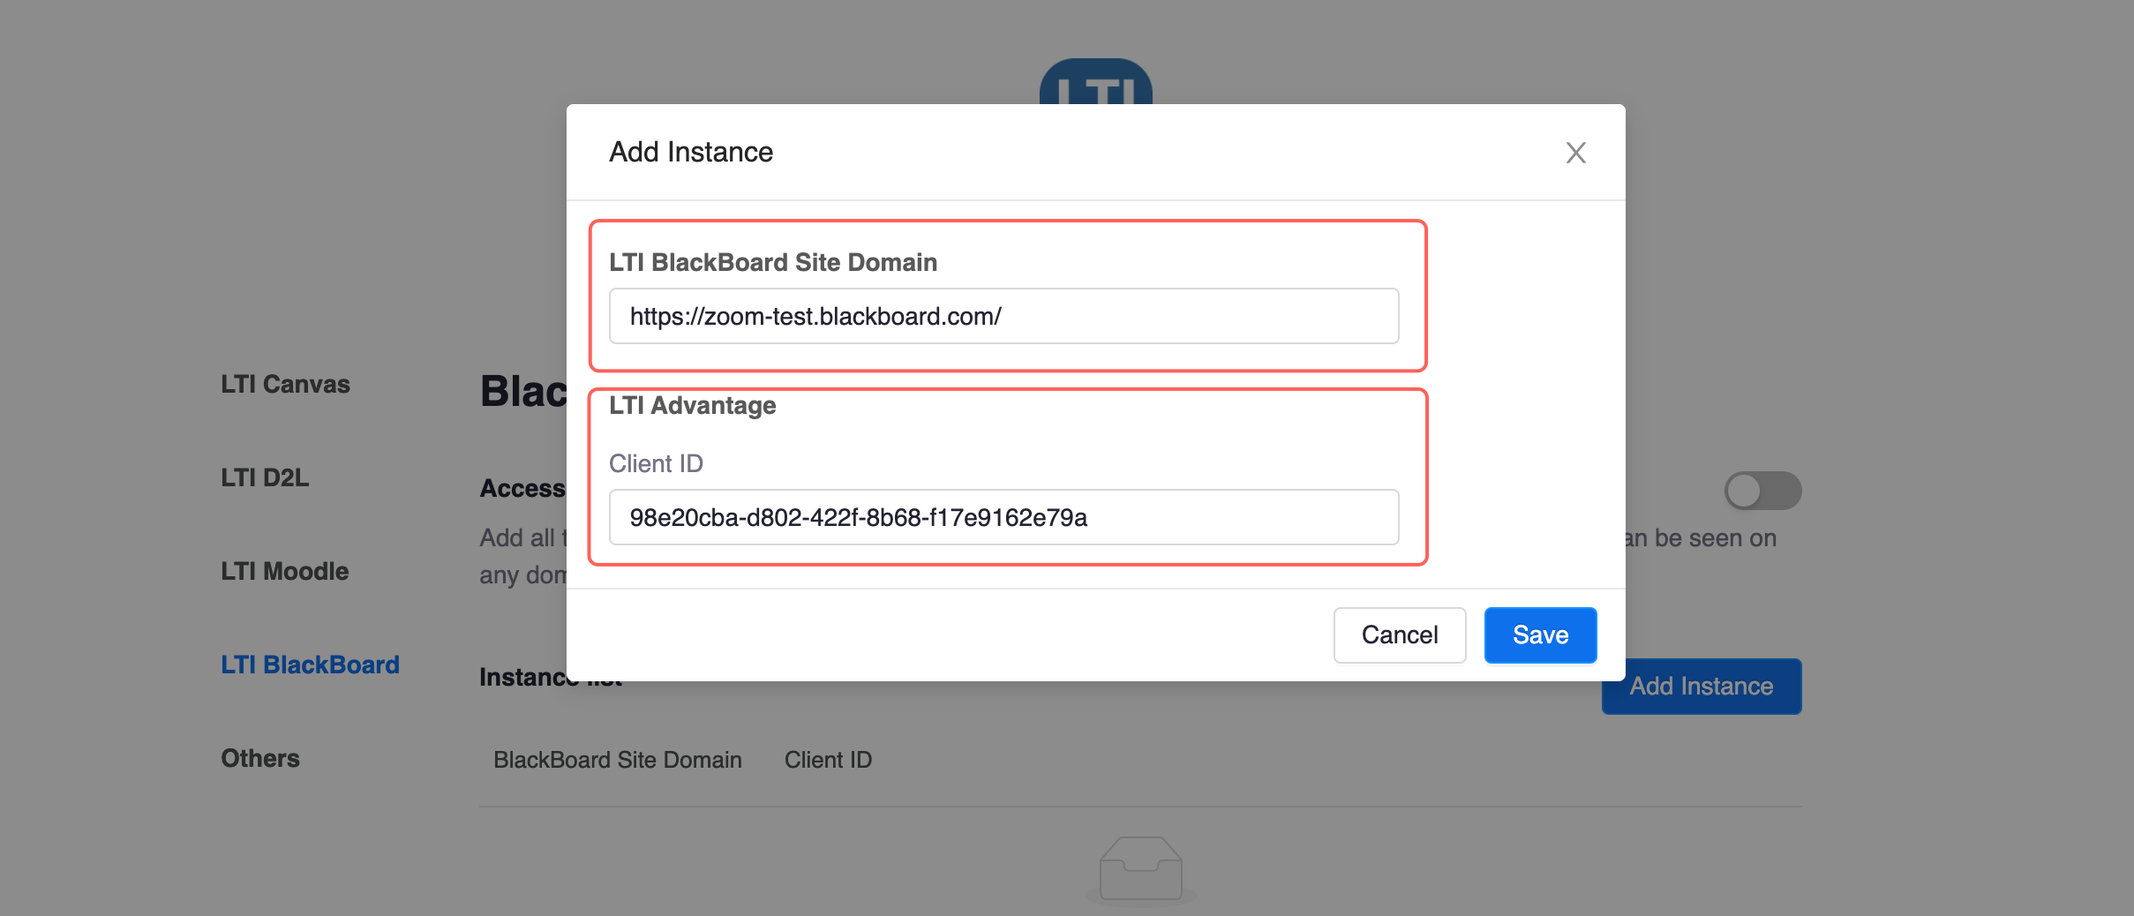Open the LTI D2L section
Image resolution: width=2134 pixels, height=916 pixels.
click(265, 478)
